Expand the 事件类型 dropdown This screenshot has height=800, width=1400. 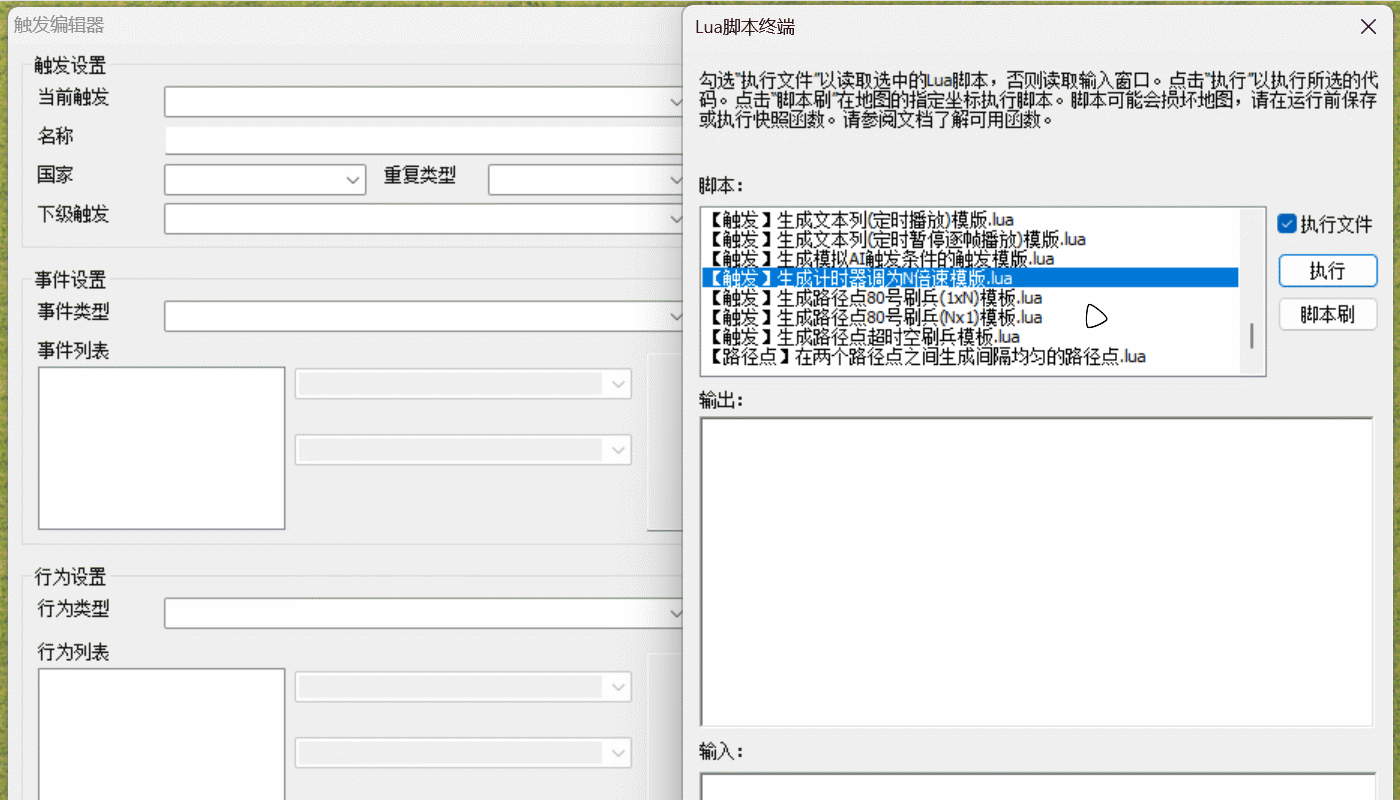click(x=424, y=317)
